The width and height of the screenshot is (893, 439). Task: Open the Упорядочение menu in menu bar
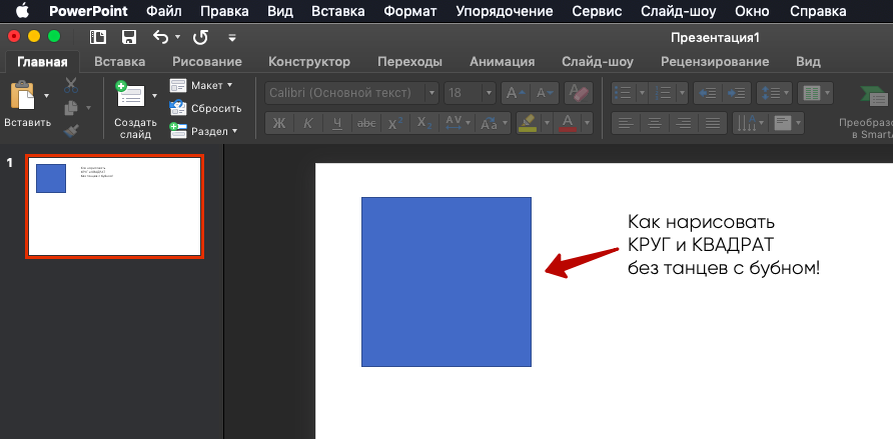pyautogui.click(x=505, y=11)
